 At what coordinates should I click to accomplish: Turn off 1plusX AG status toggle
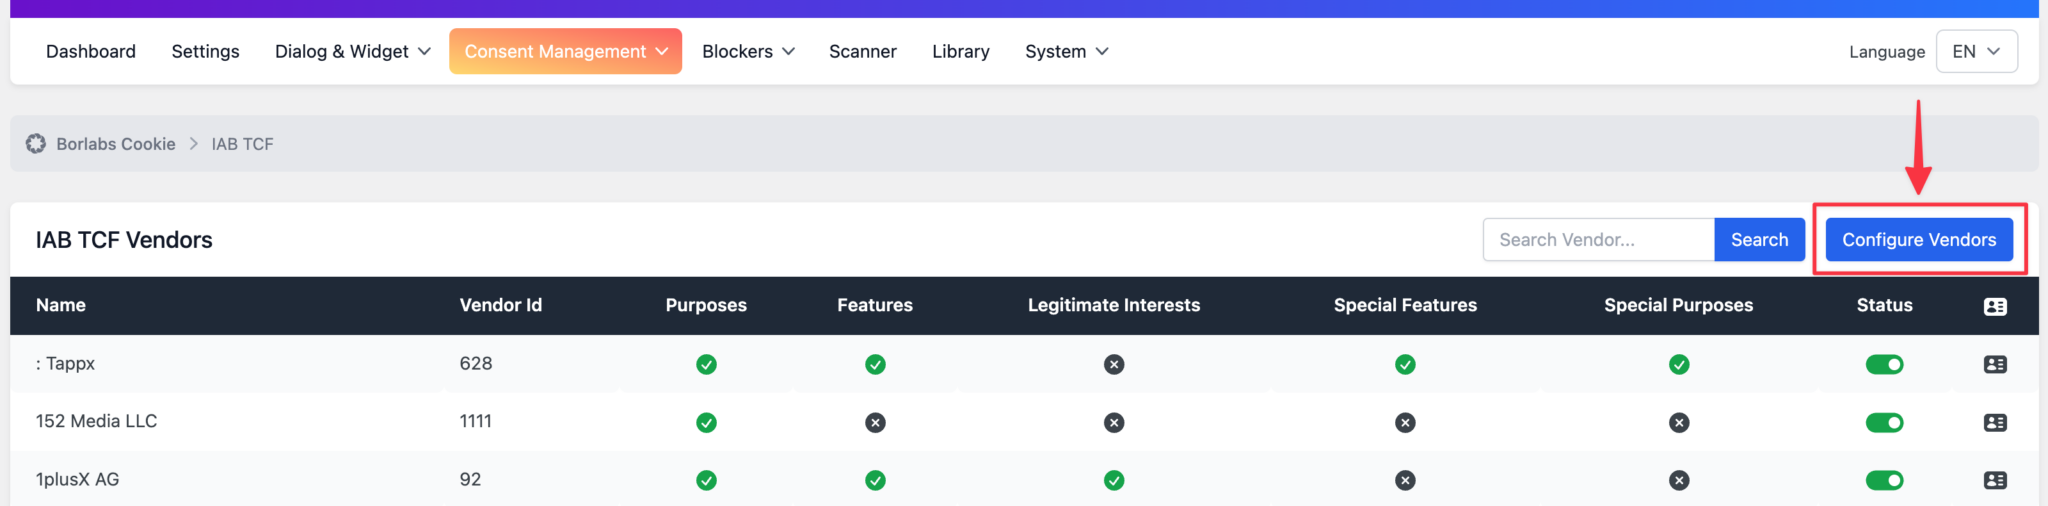[x=1884, y=481]
